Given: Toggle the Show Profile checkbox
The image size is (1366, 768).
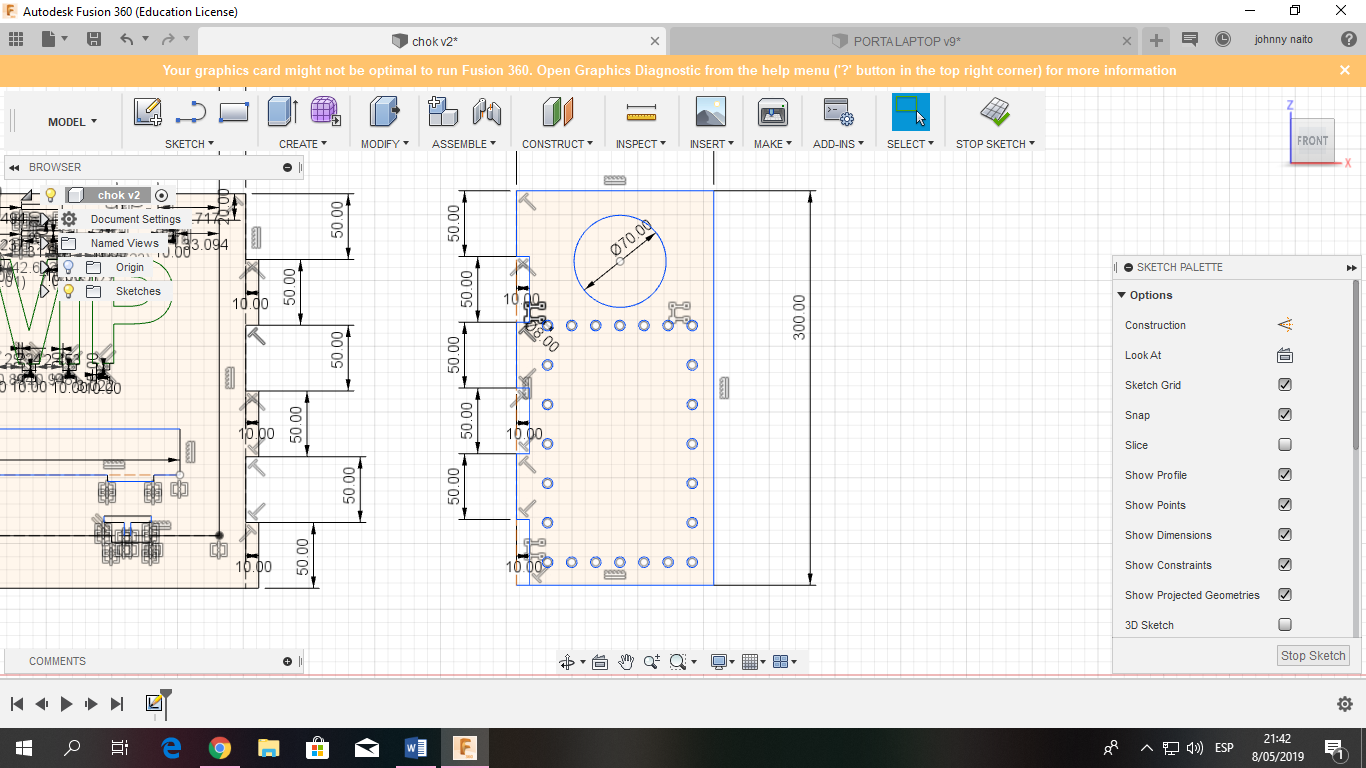Looking at the screenshot, I should (x=1285, y=475).
